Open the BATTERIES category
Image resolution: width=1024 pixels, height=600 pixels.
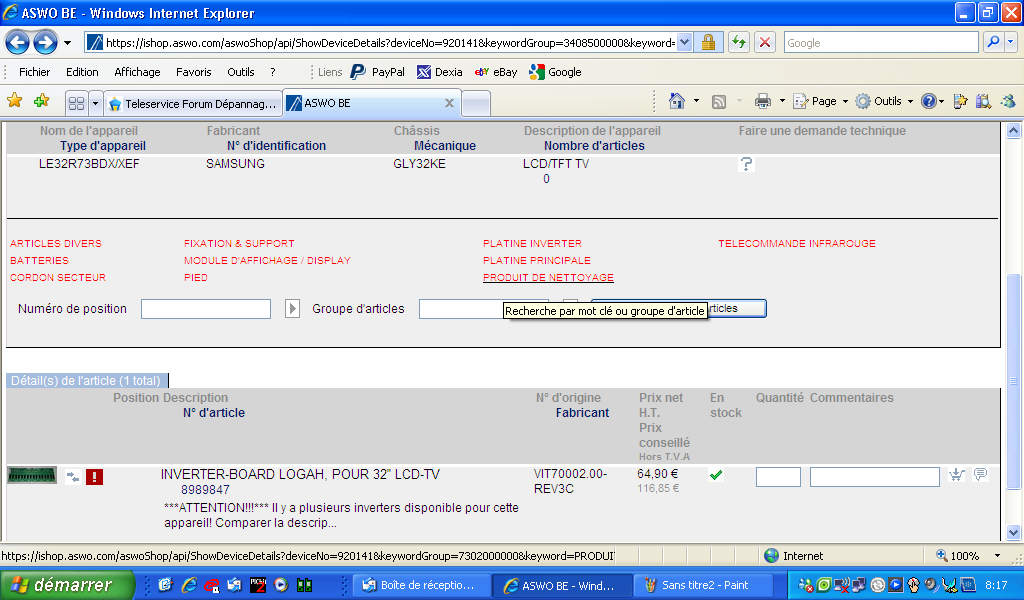click(39, 261)
